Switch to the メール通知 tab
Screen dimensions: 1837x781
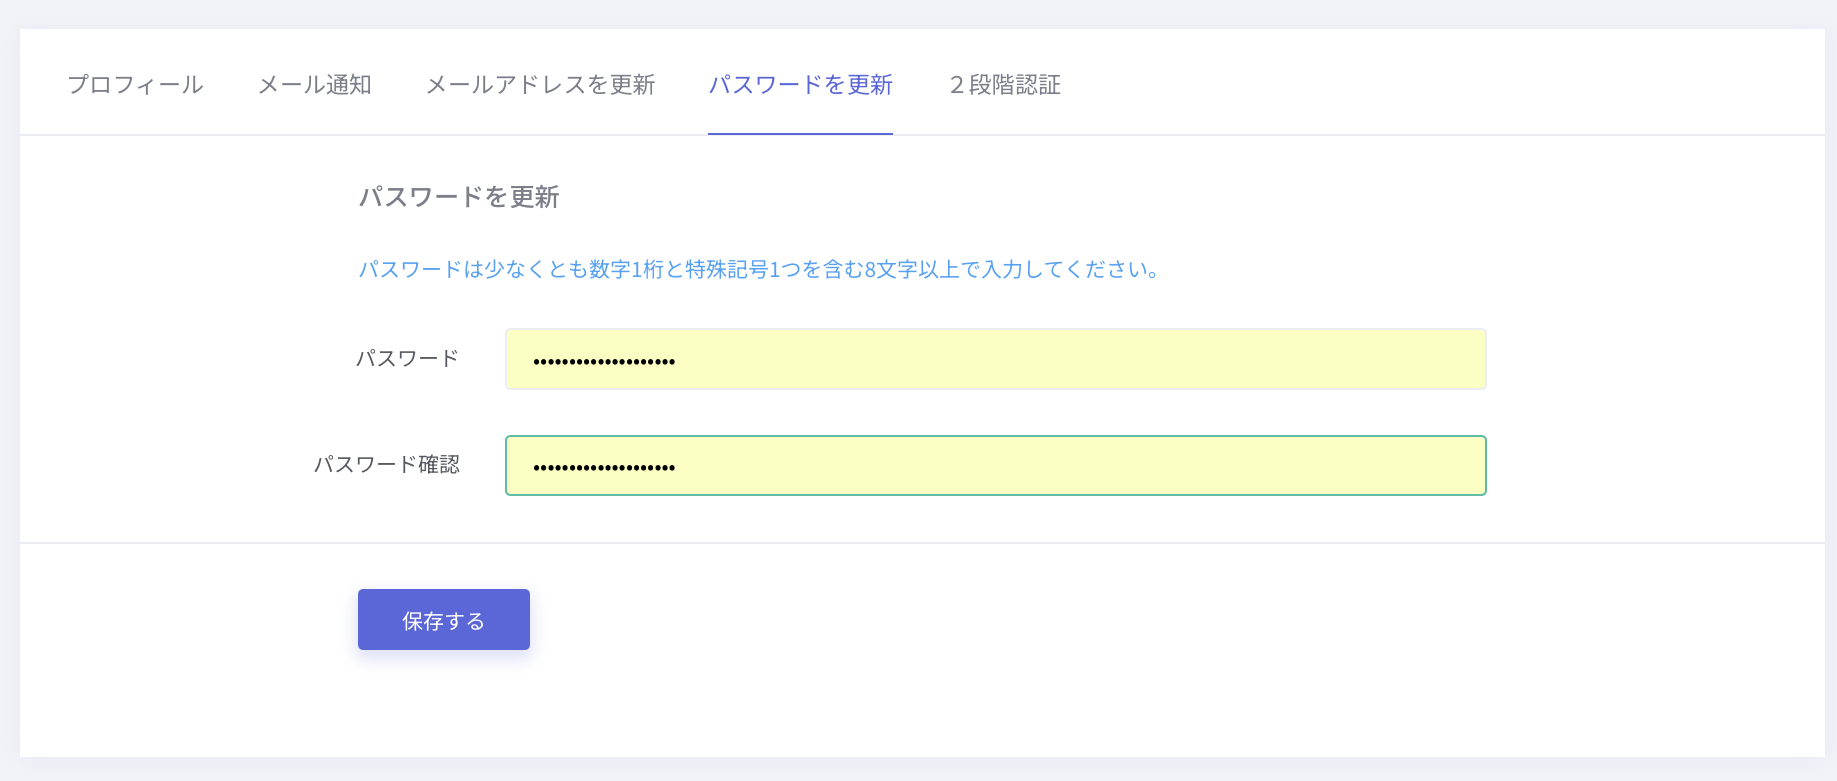pos(315,85)
